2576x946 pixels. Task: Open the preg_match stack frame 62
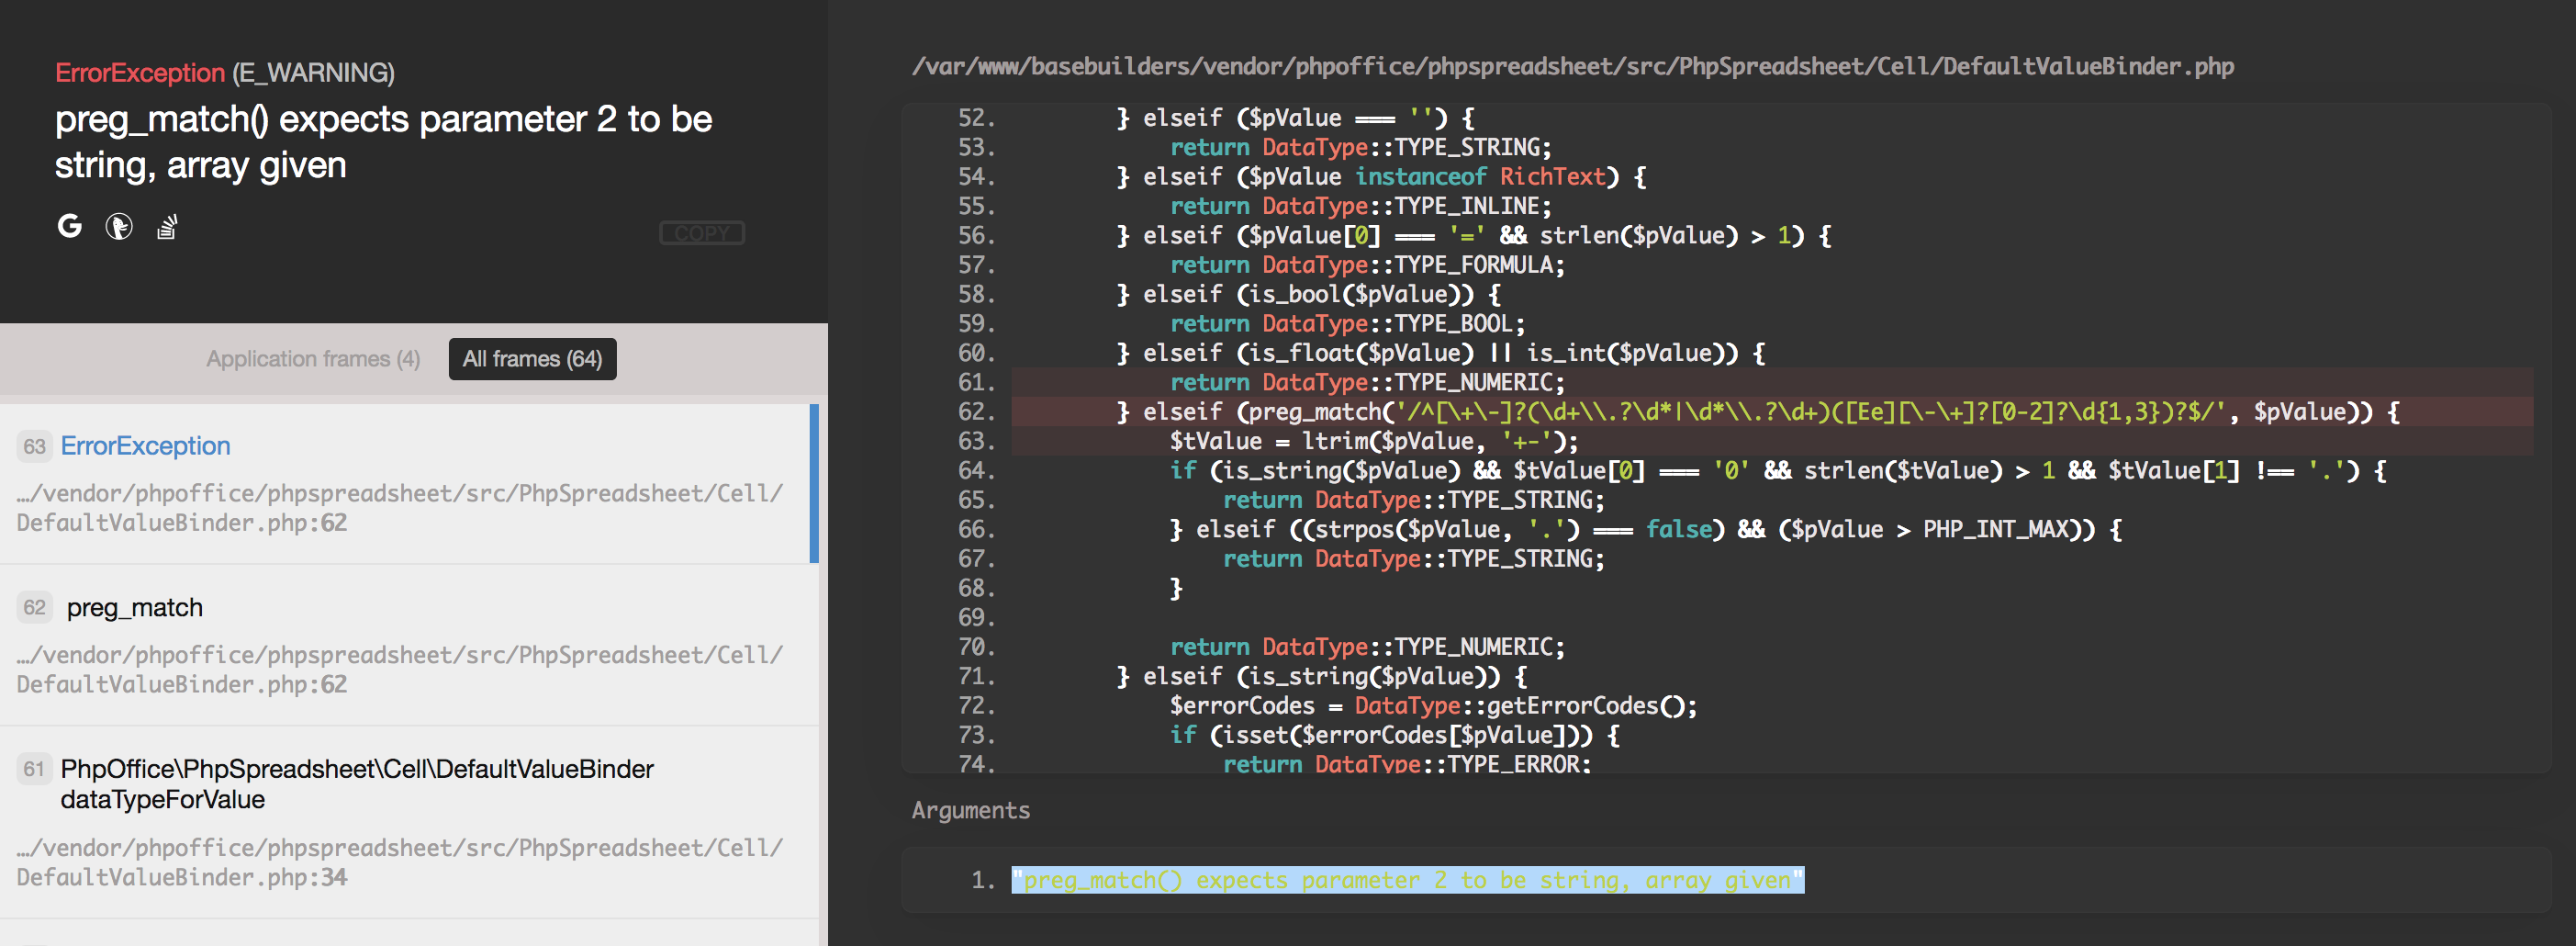click(135, 607)
